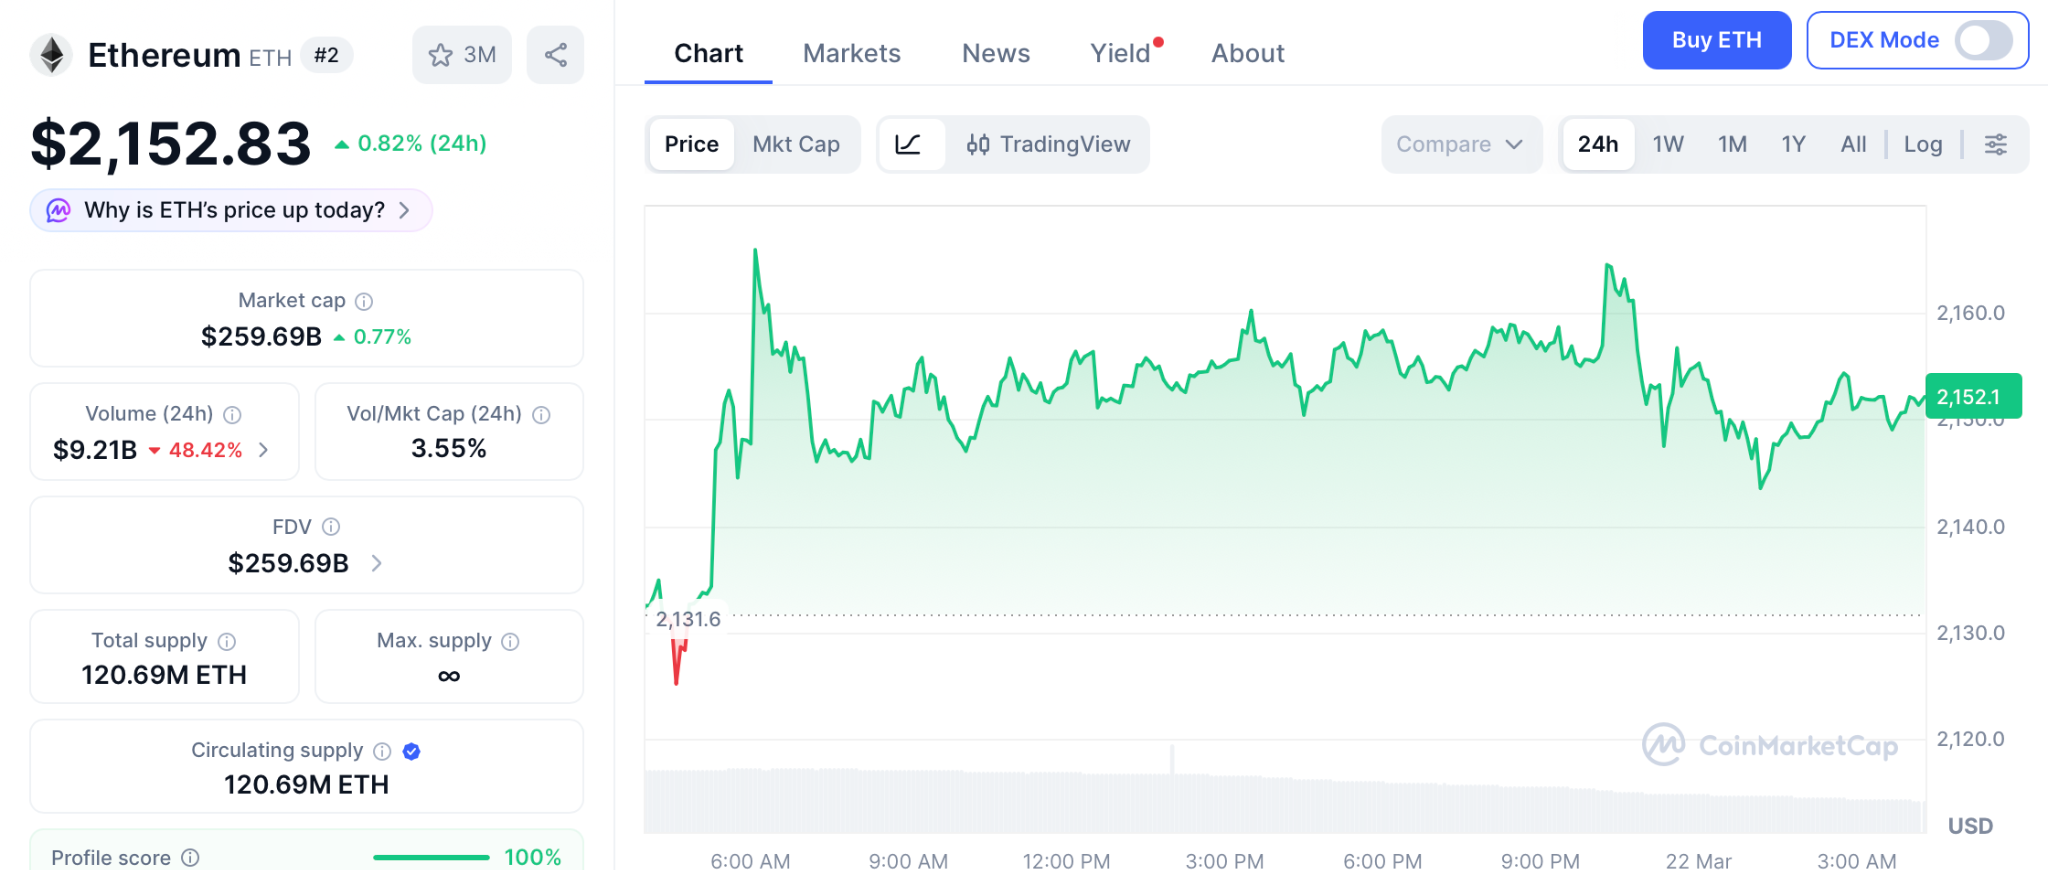Click the Max. supply info icon
This screenshot has height=870, width=2048.
click(510, 641)
